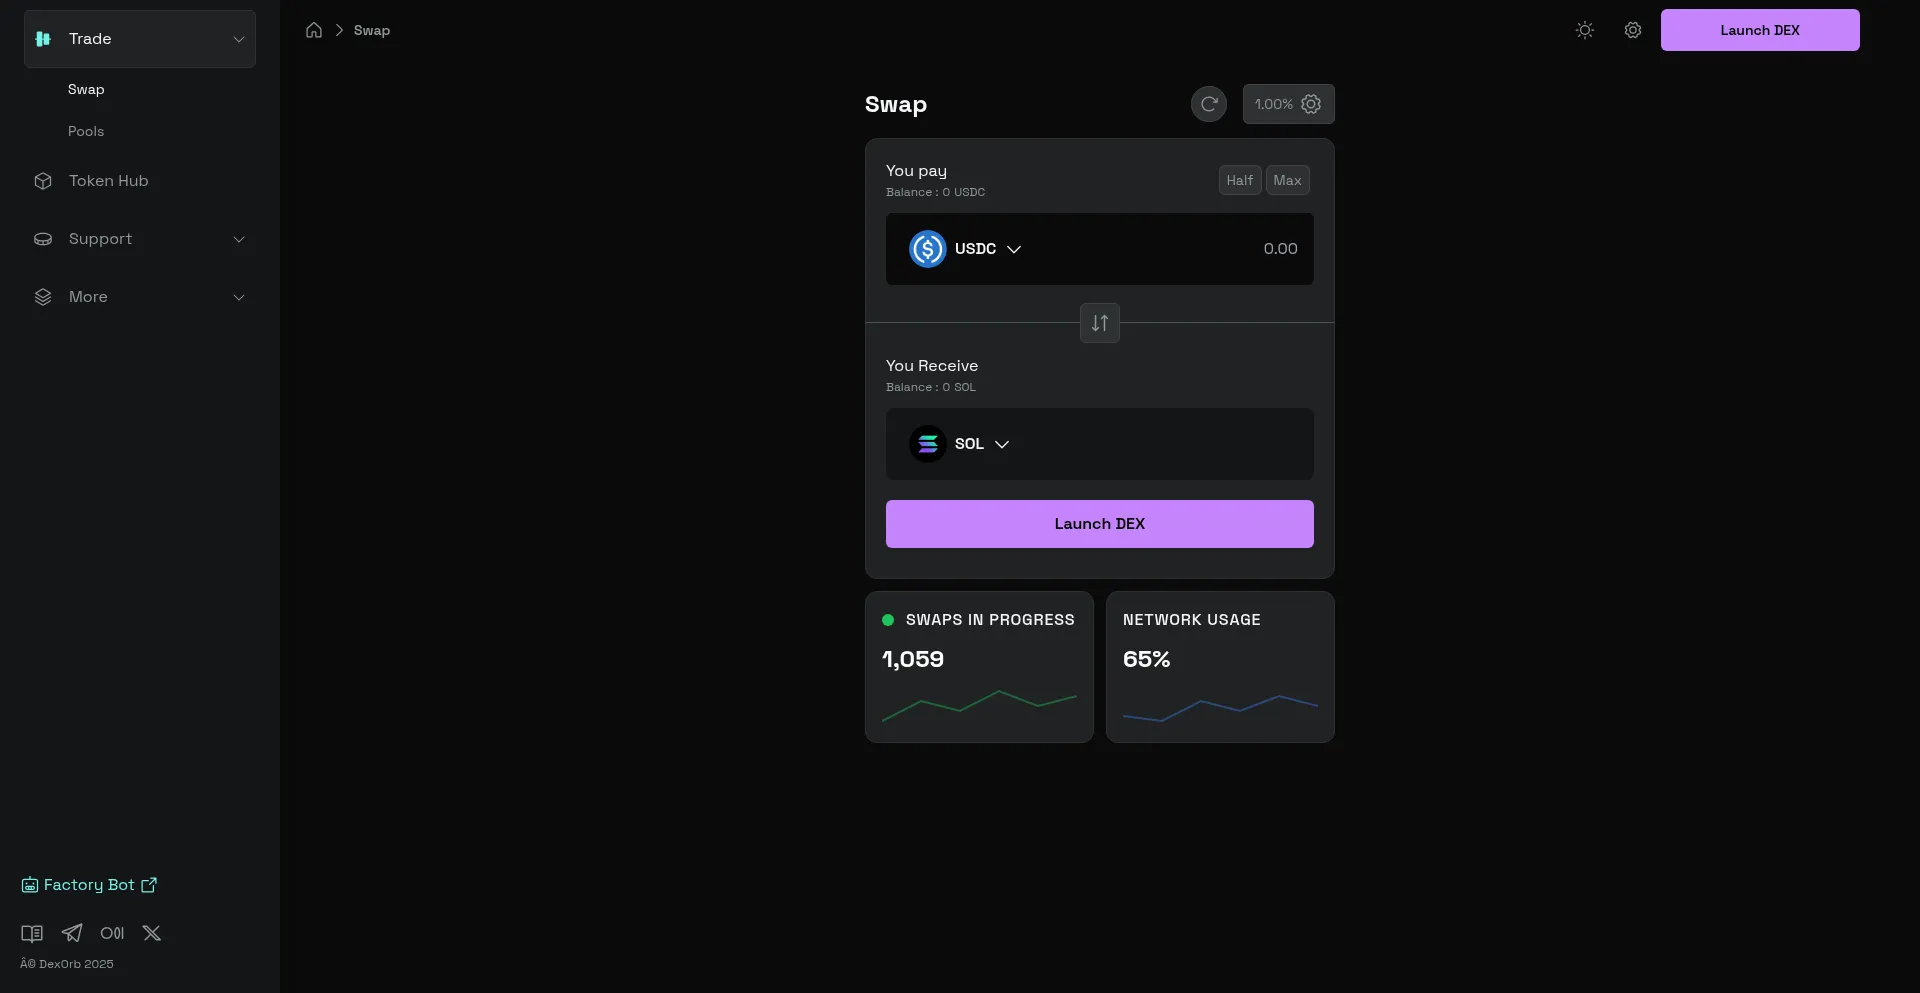Refresh swap quote with circular arrow
Viewport: 1920px width, 993px height.
(x=1209, y=104)
